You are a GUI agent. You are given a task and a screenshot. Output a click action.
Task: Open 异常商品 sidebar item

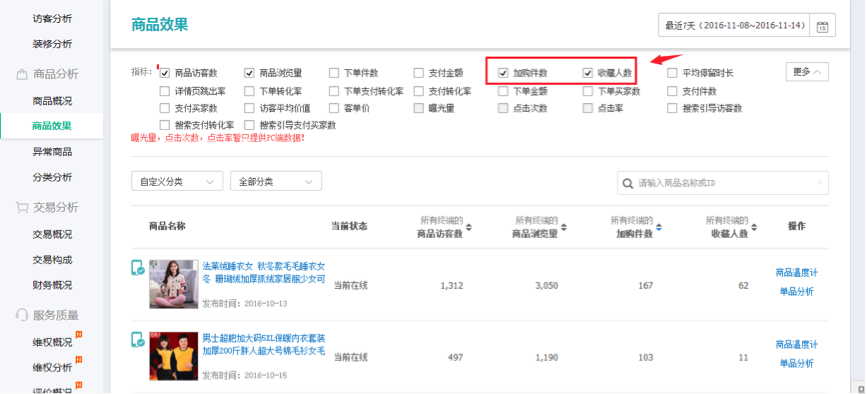(52, 152)
